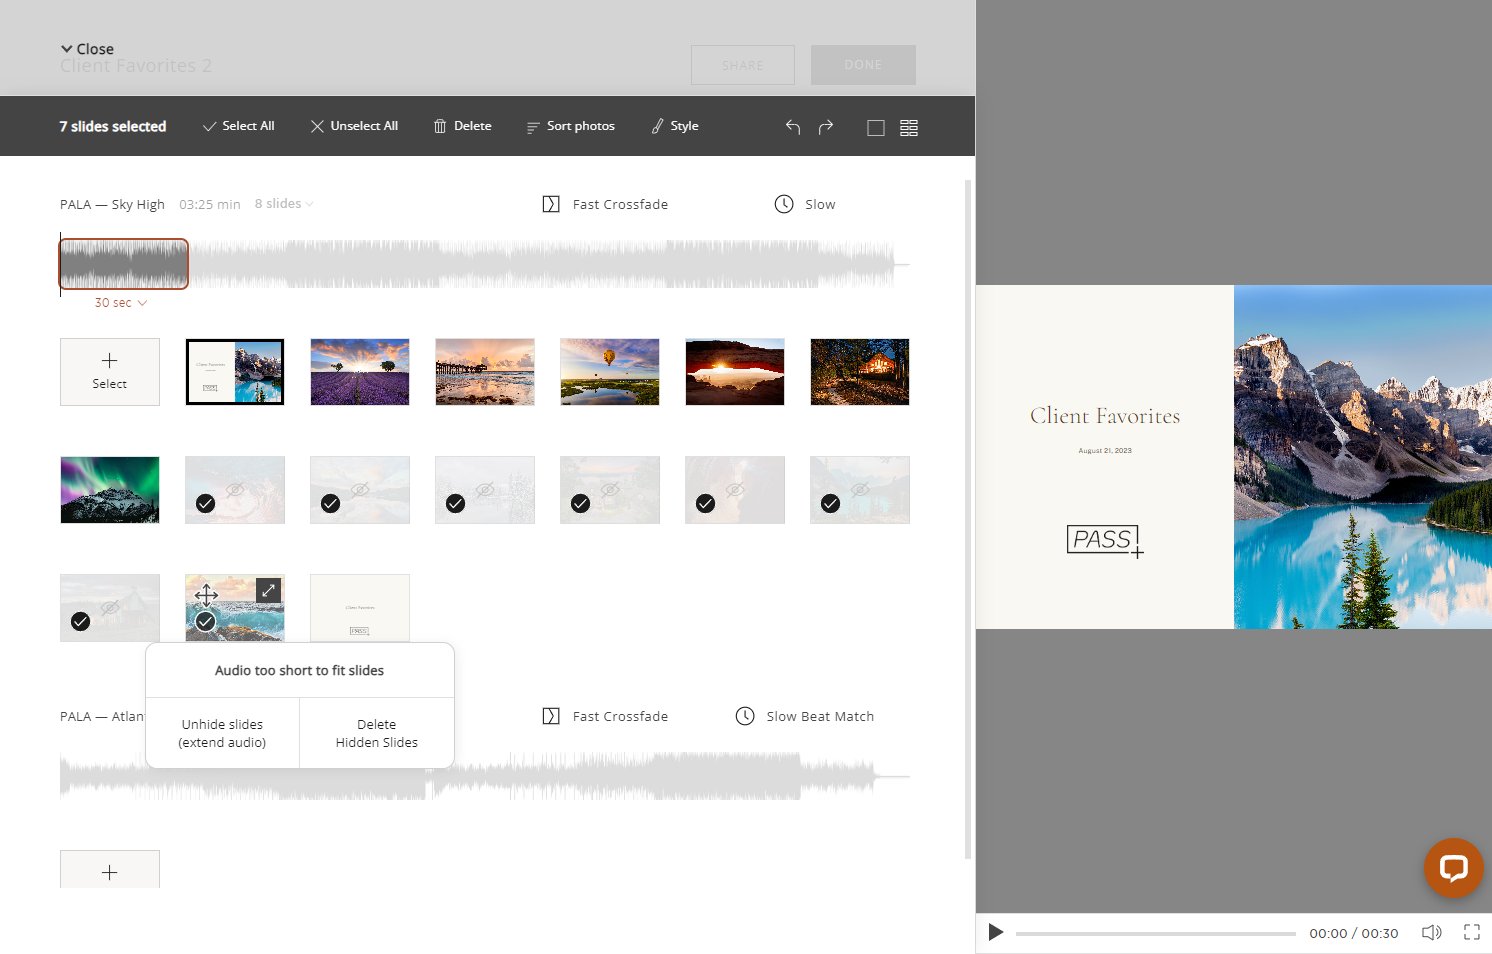
Task: Click Select All in toolbar
Action: click(238, 126)
